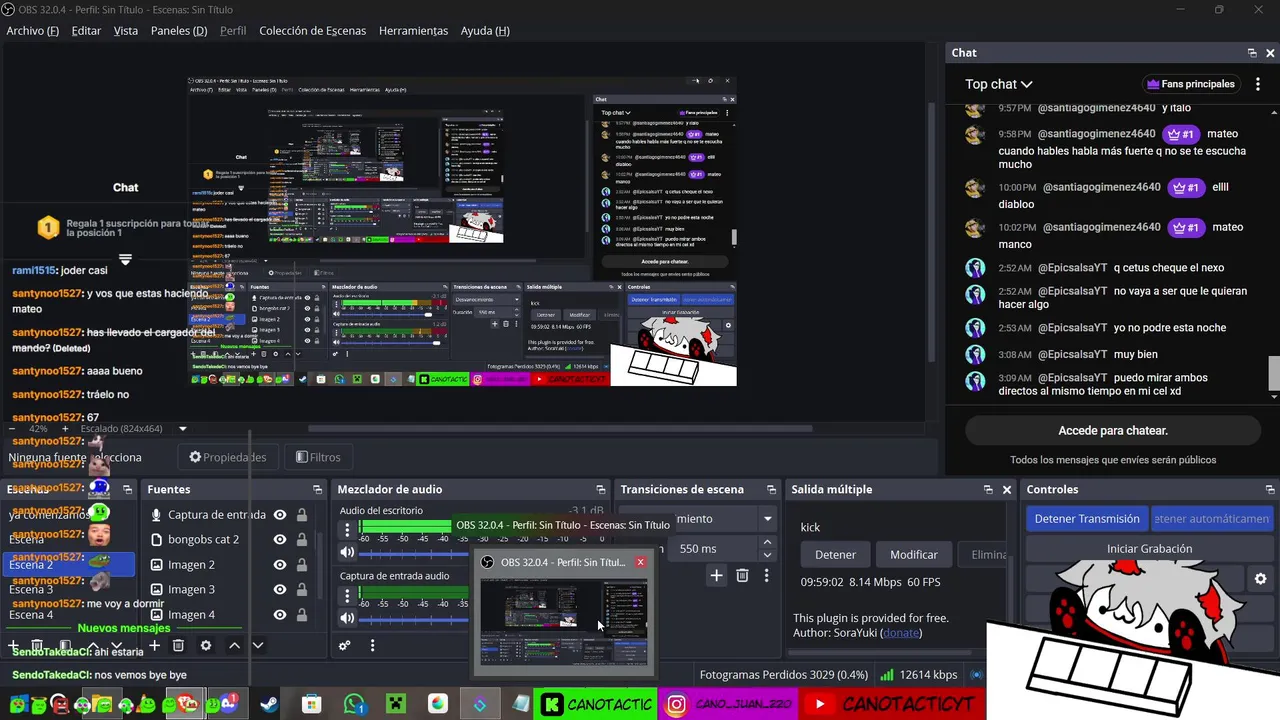Open the Colección de Escenas menu
Screen dimensions: 1280x720
coord(313,31)
